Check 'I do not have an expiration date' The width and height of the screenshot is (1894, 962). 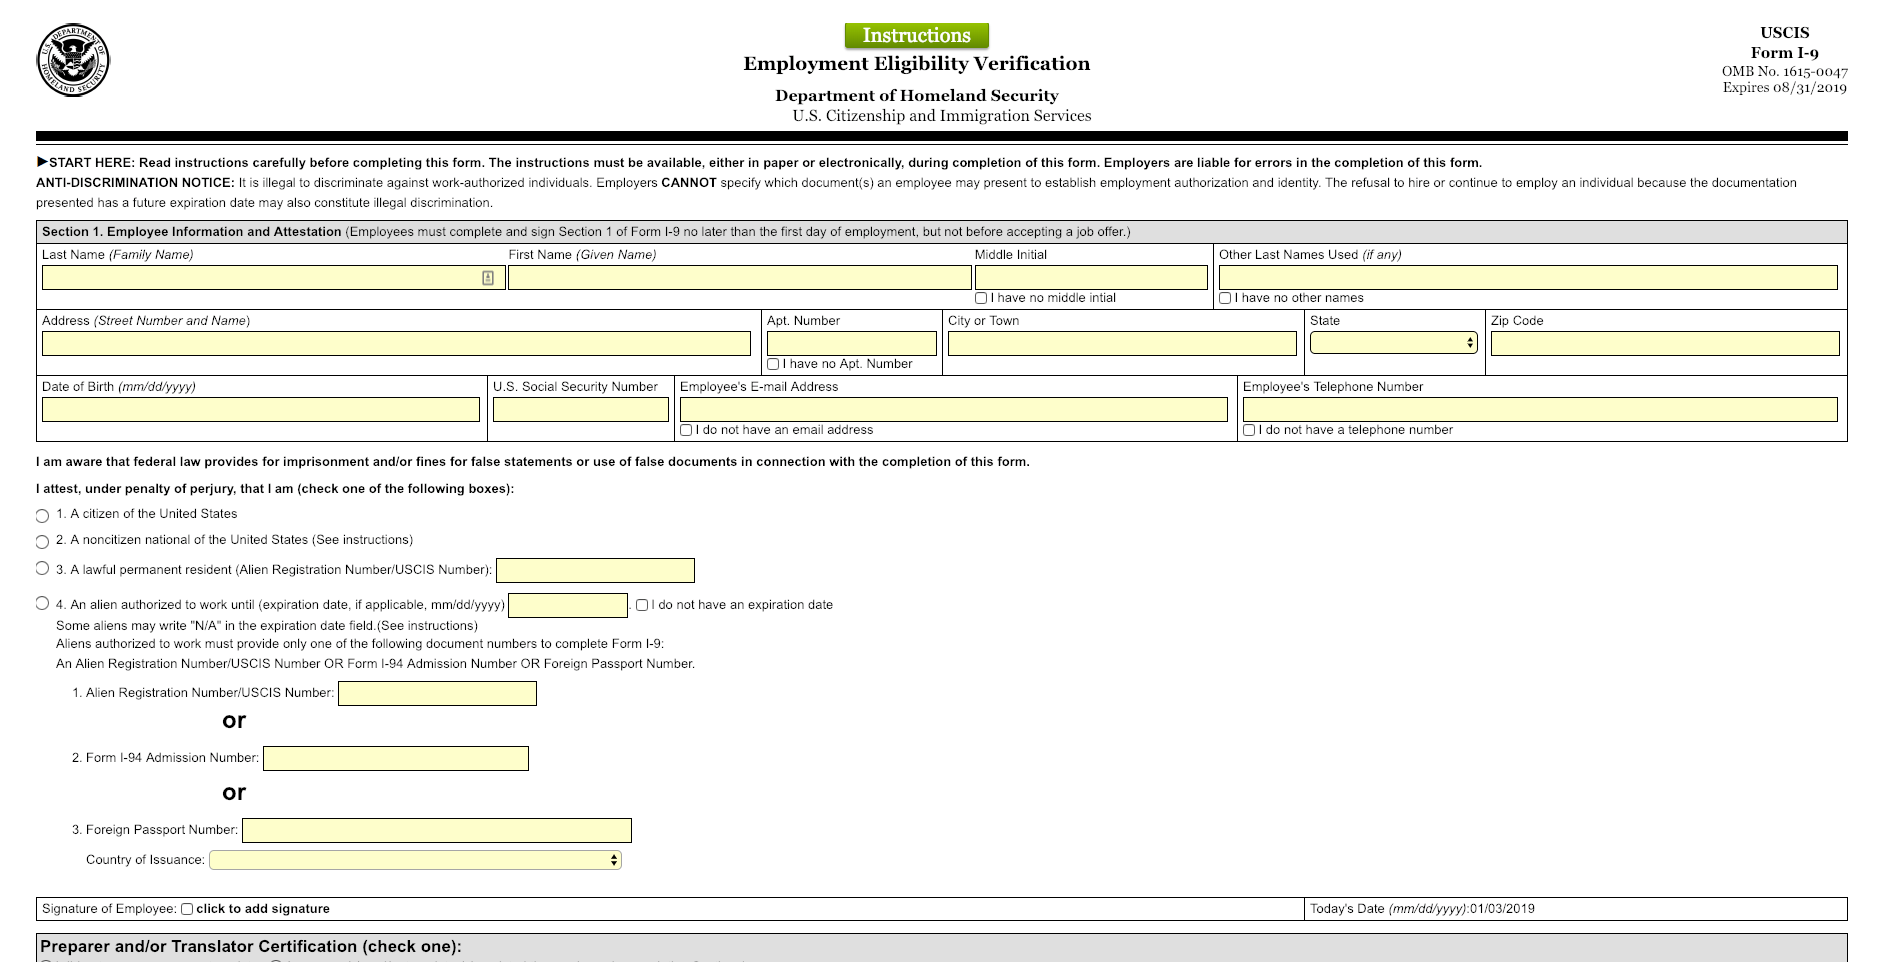coord(642,605)
